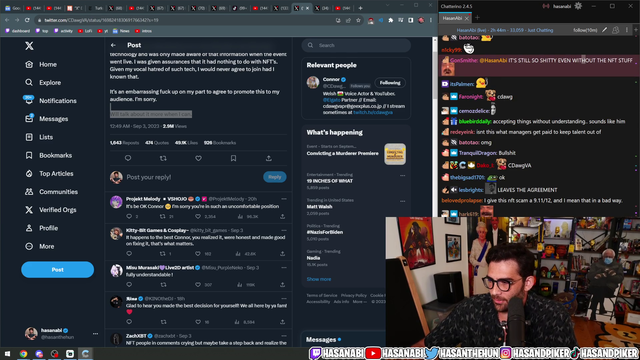Like the Kitty-Bit Games reply
This screenshot has height=360, width=640.
pos(198,253)
